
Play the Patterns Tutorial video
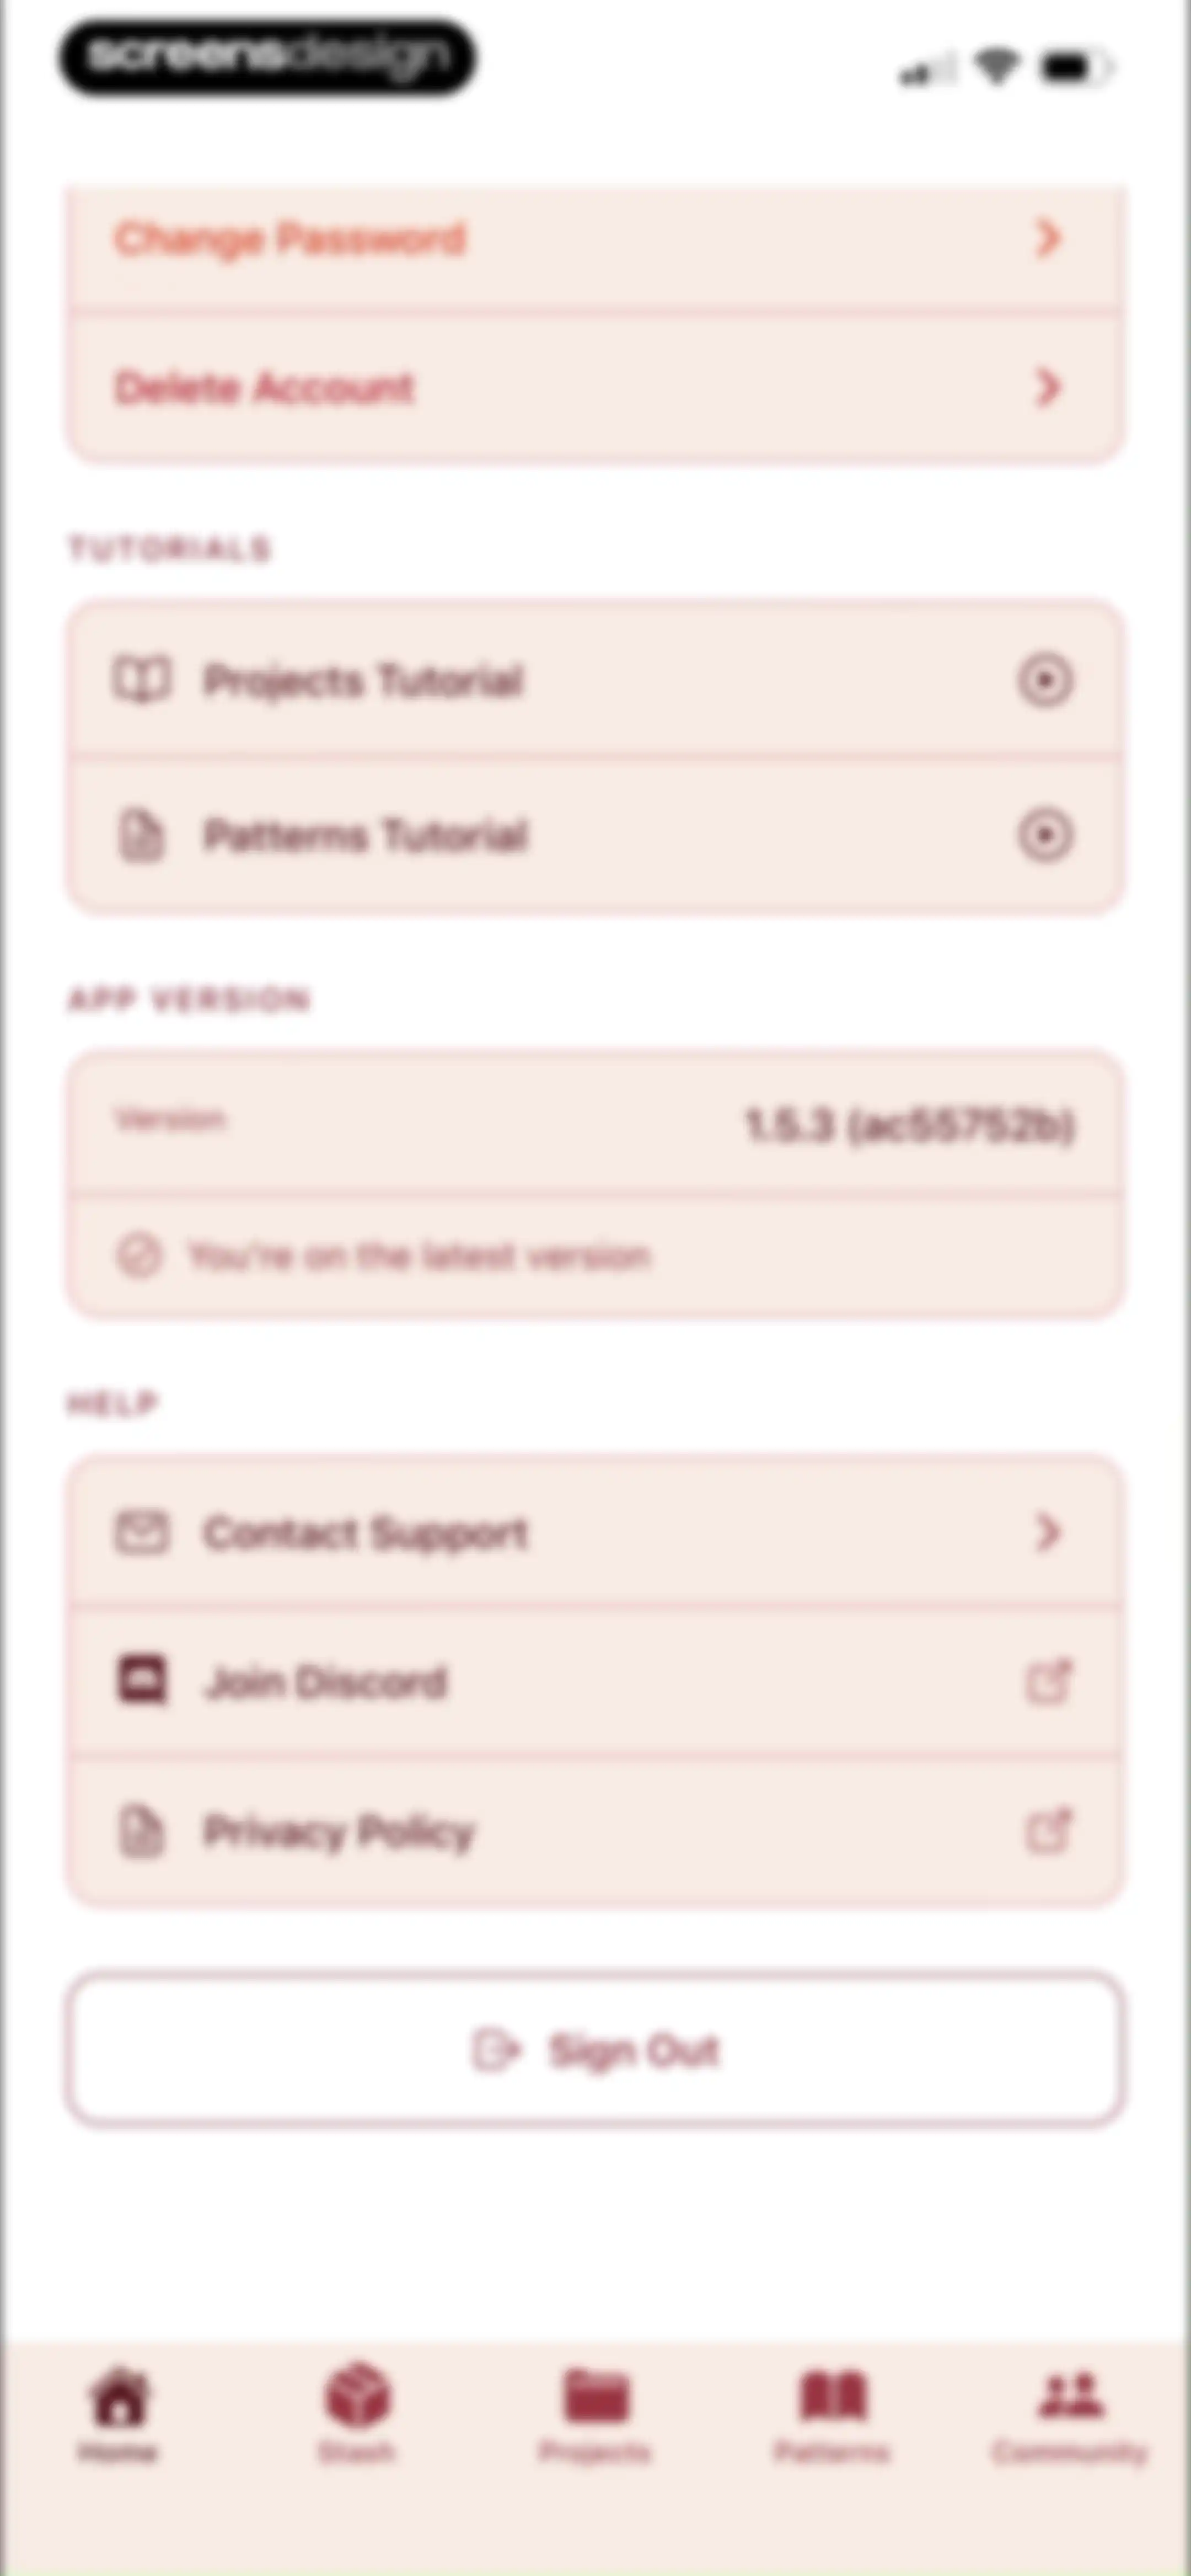coord(1046,835)
